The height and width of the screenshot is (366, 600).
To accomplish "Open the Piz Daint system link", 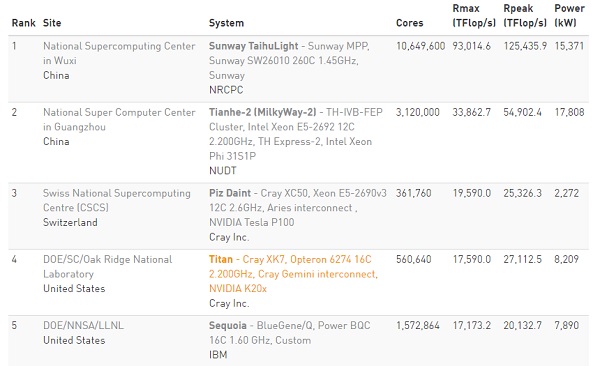I will point(298,208).
